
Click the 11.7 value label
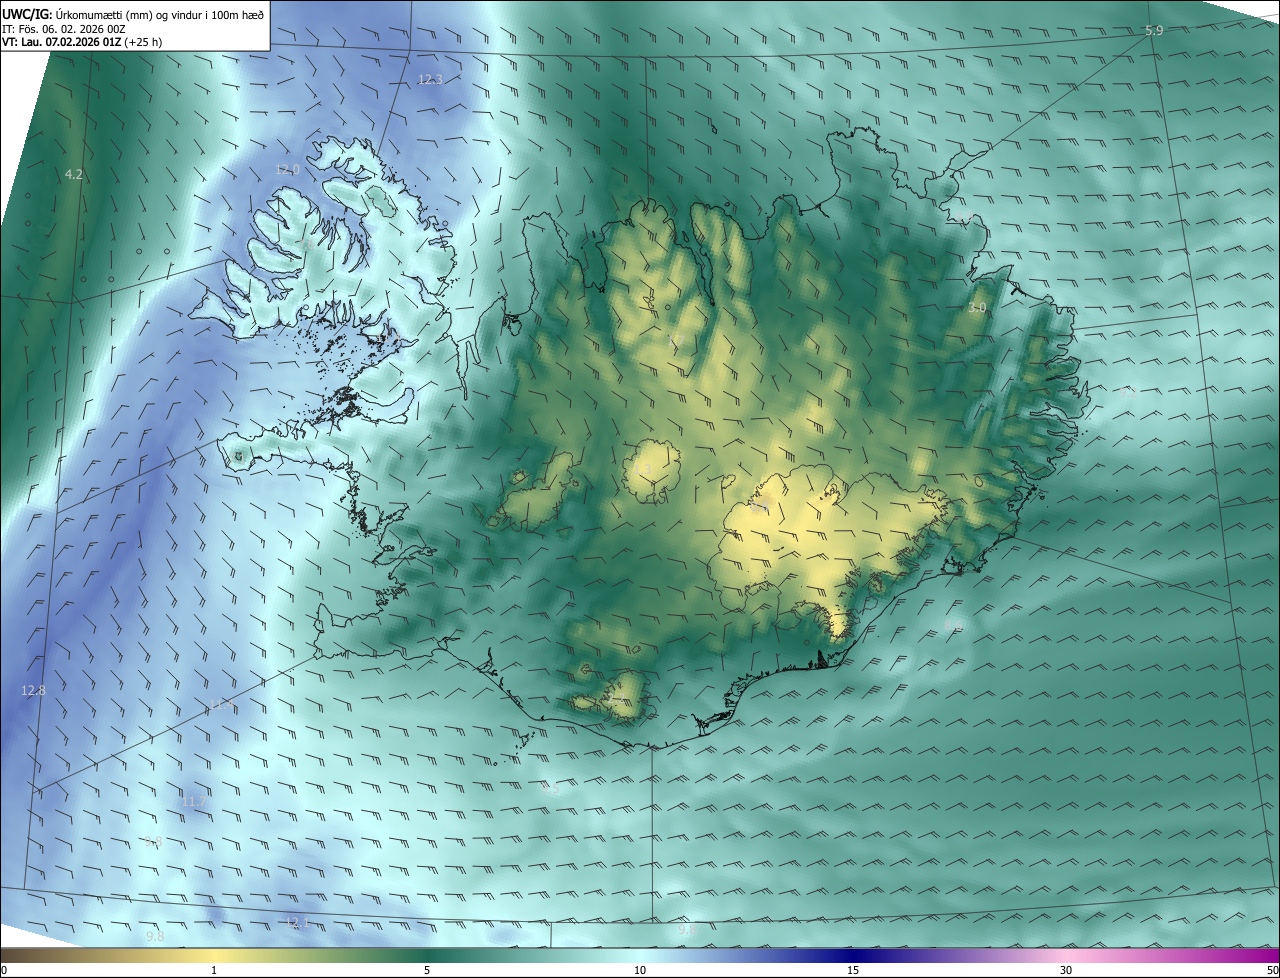click(x=194, y=801)
